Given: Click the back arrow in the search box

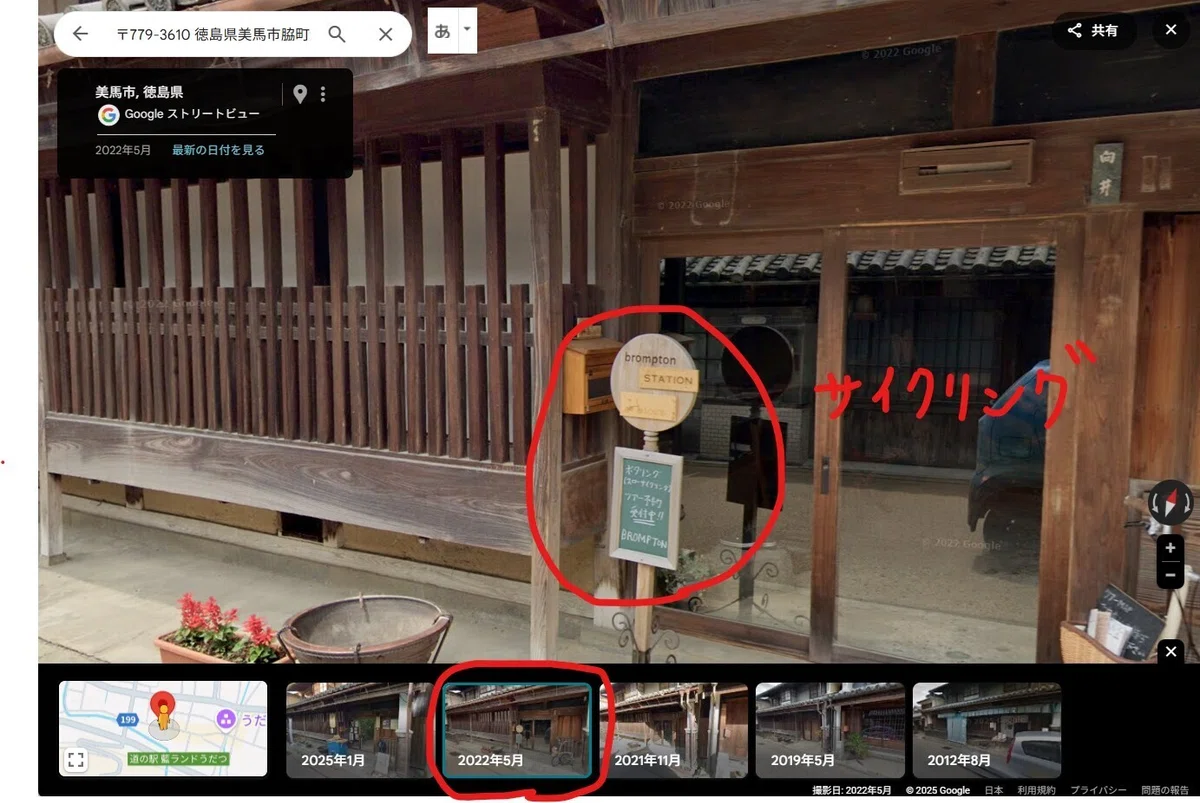Looking at the screenshot, I should (80, 34).
